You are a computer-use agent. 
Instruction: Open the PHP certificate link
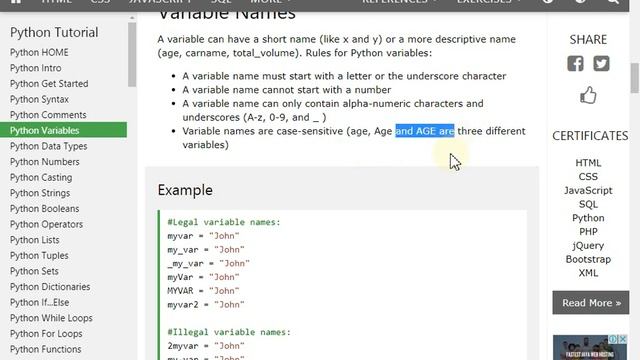(588, 232)
